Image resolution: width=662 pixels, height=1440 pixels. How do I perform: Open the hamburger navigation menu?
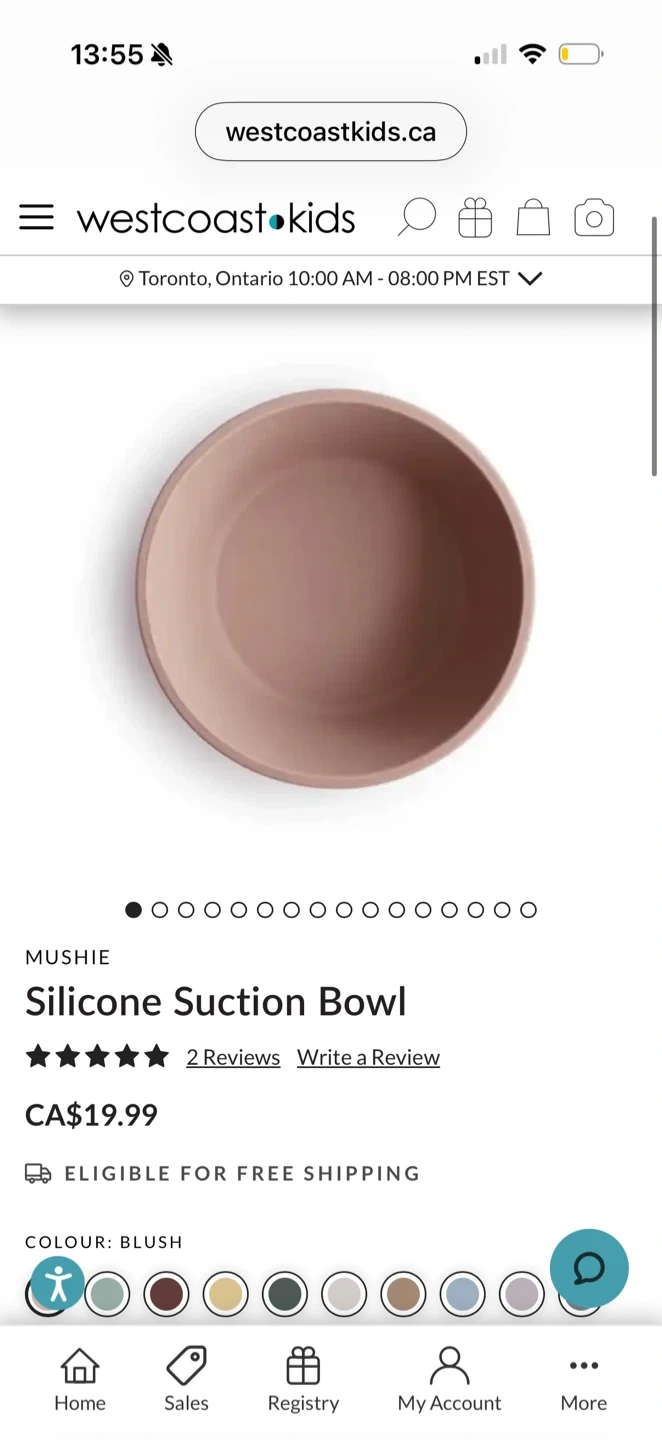(x=36, y=218)
